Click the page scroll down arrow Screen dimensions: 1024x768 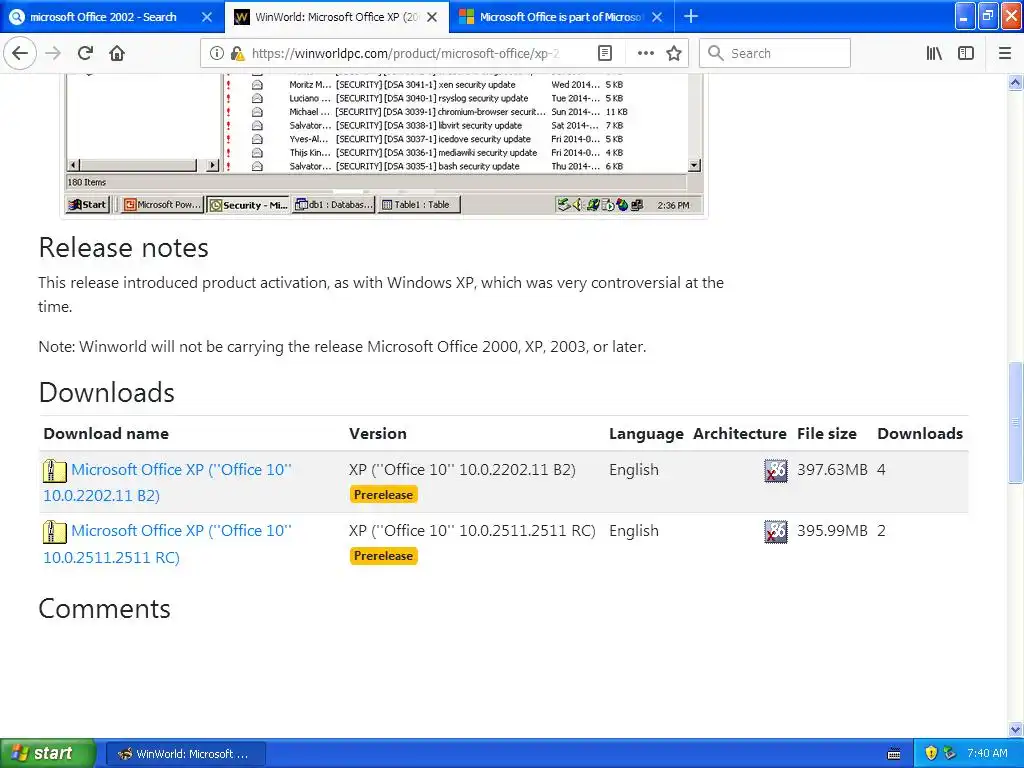tap(1015, 729)
